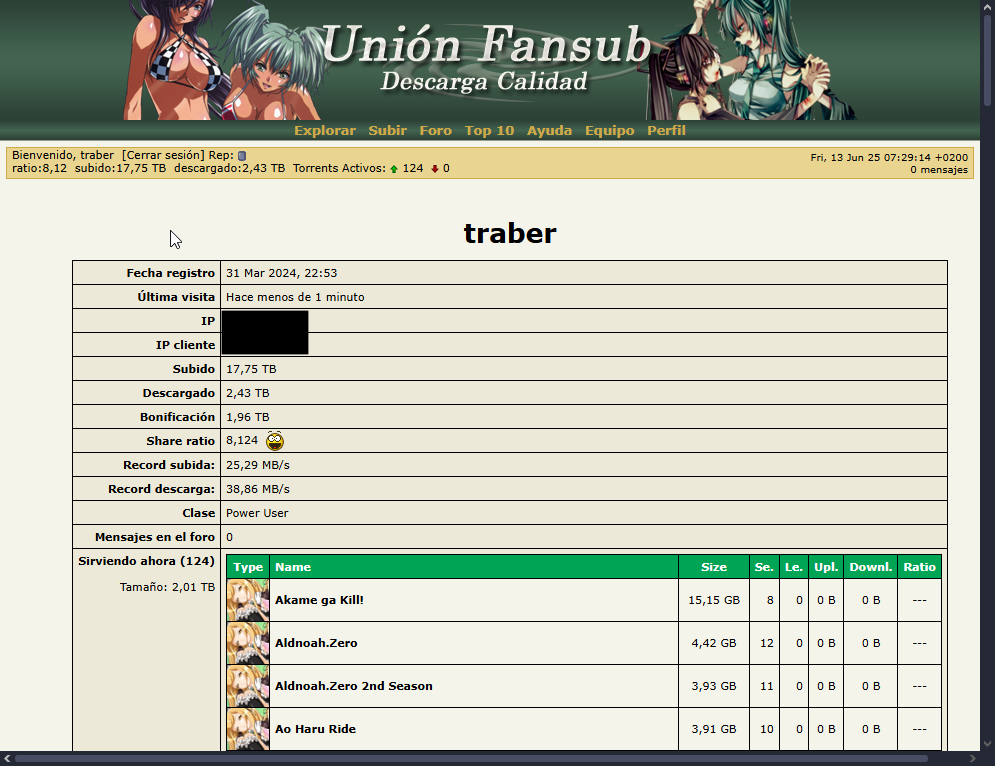Click the 25,29 MB/s upload record value
The width and height of the screenshot is (995, 766).
258,465
